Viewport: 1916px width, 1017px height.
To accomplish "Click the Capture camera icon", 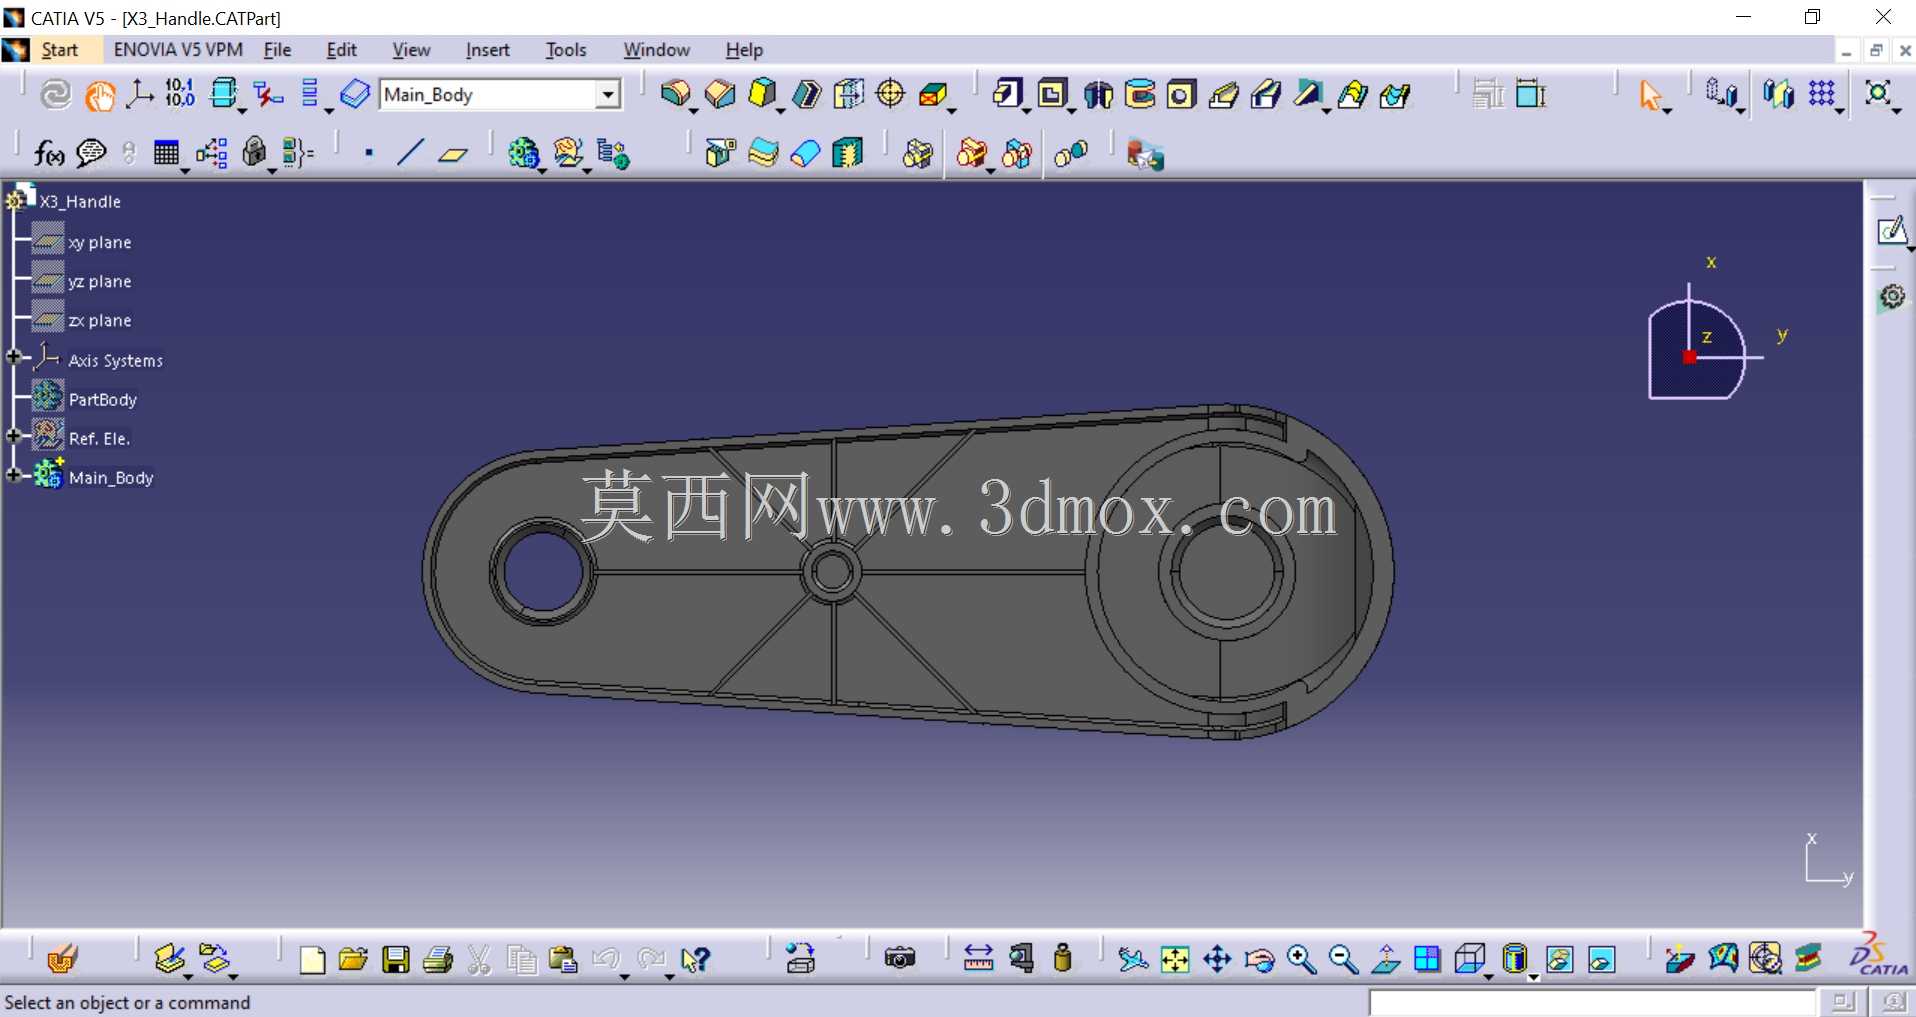I will coord(900,958).
